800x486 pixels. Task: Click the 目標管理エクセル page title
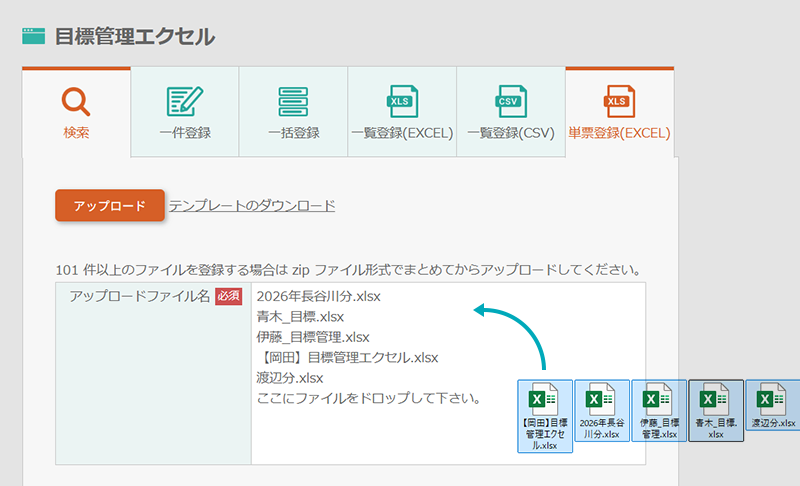click(135, 37)
